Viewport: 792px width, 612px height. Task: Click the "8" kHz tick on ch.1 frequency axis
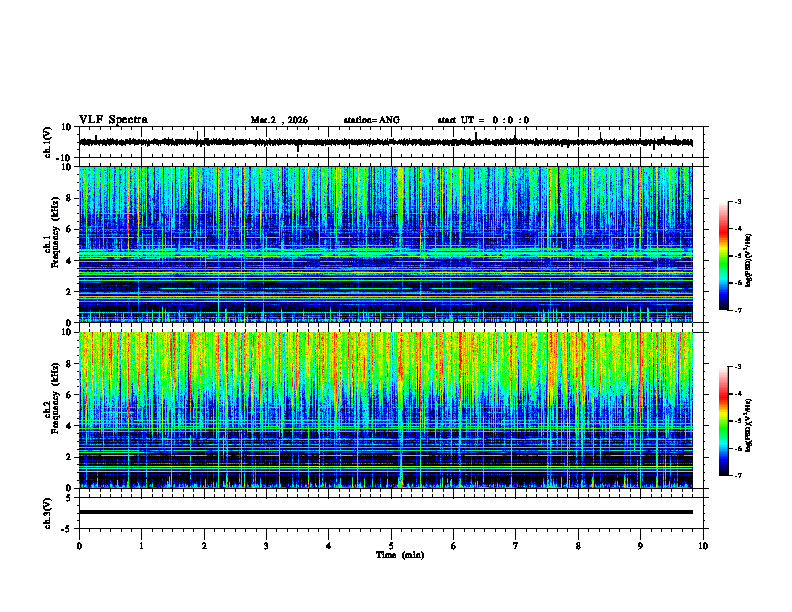(69, 198)
